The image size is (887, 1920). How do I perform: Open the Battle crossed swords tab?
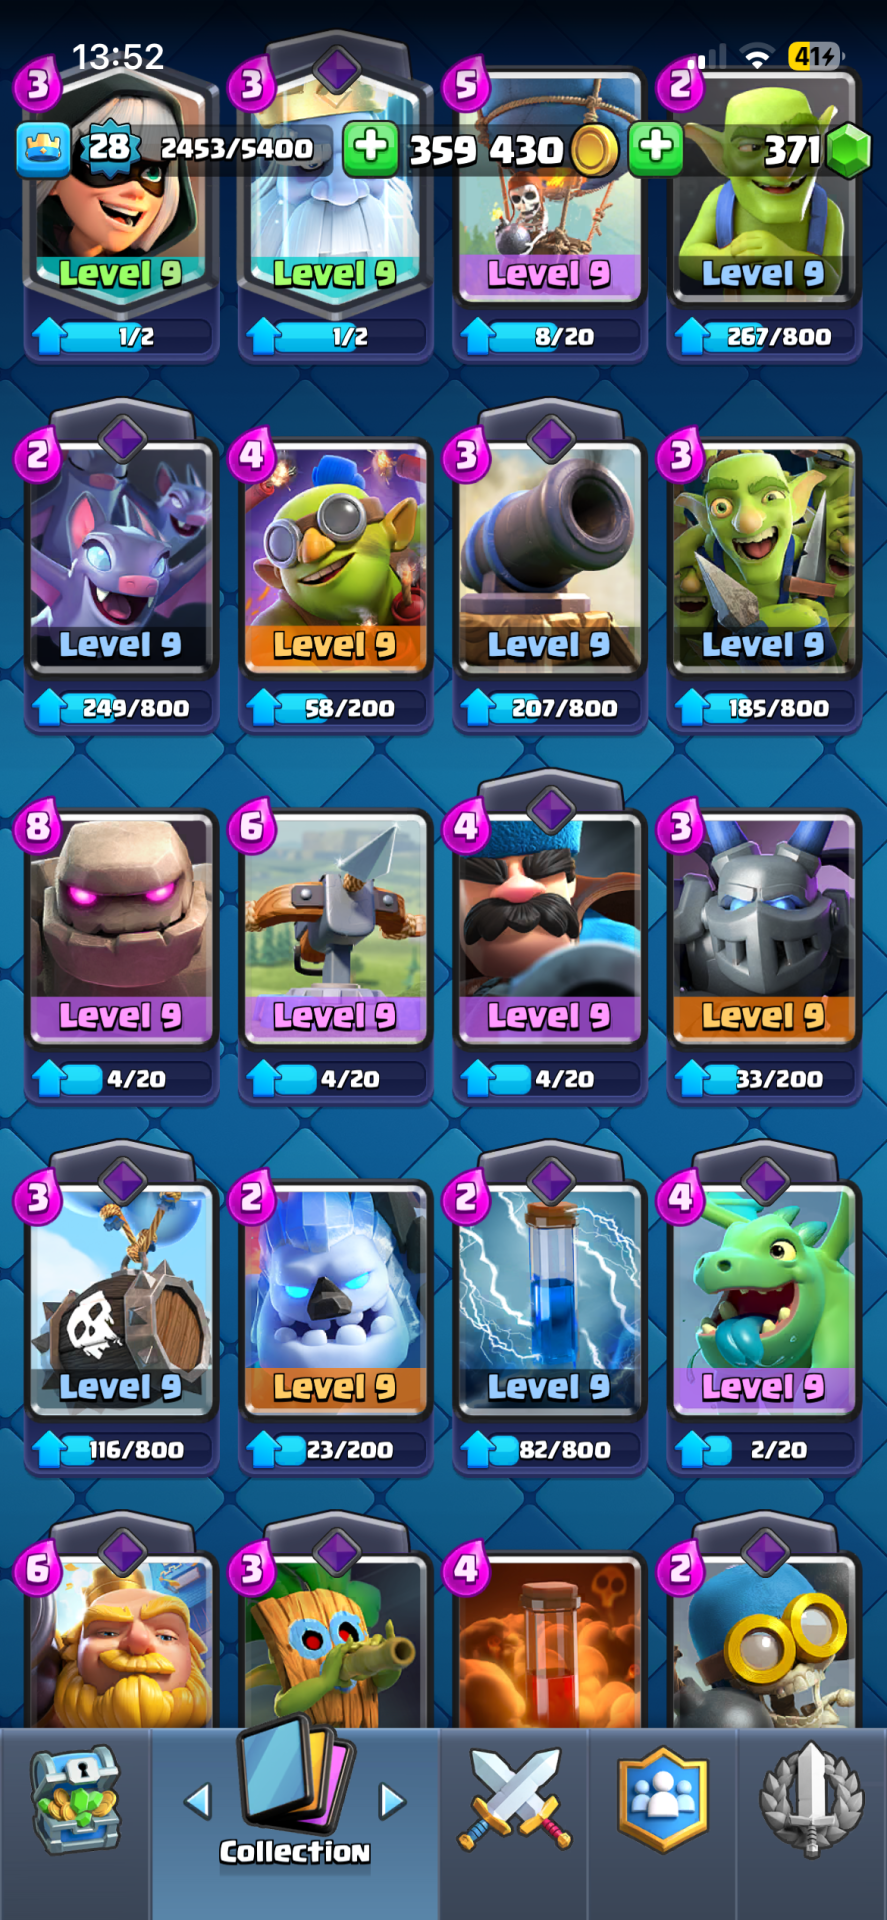(515, 1799)
